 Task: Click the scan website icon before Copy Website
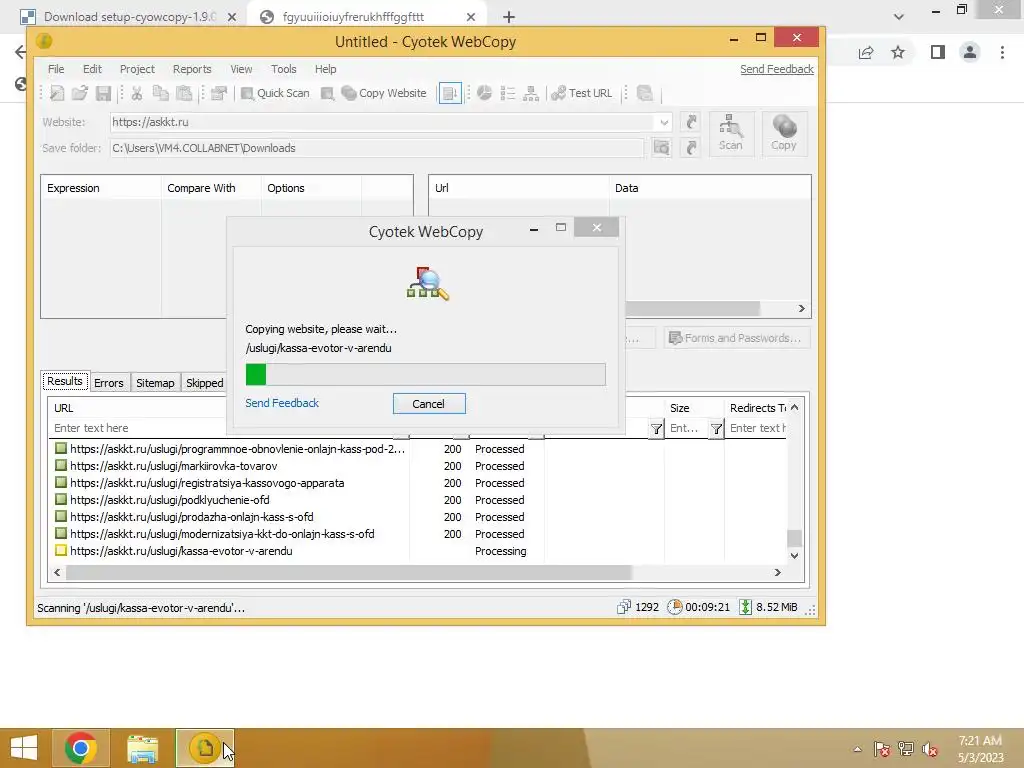pyautogui.click(x=327, y=93)
